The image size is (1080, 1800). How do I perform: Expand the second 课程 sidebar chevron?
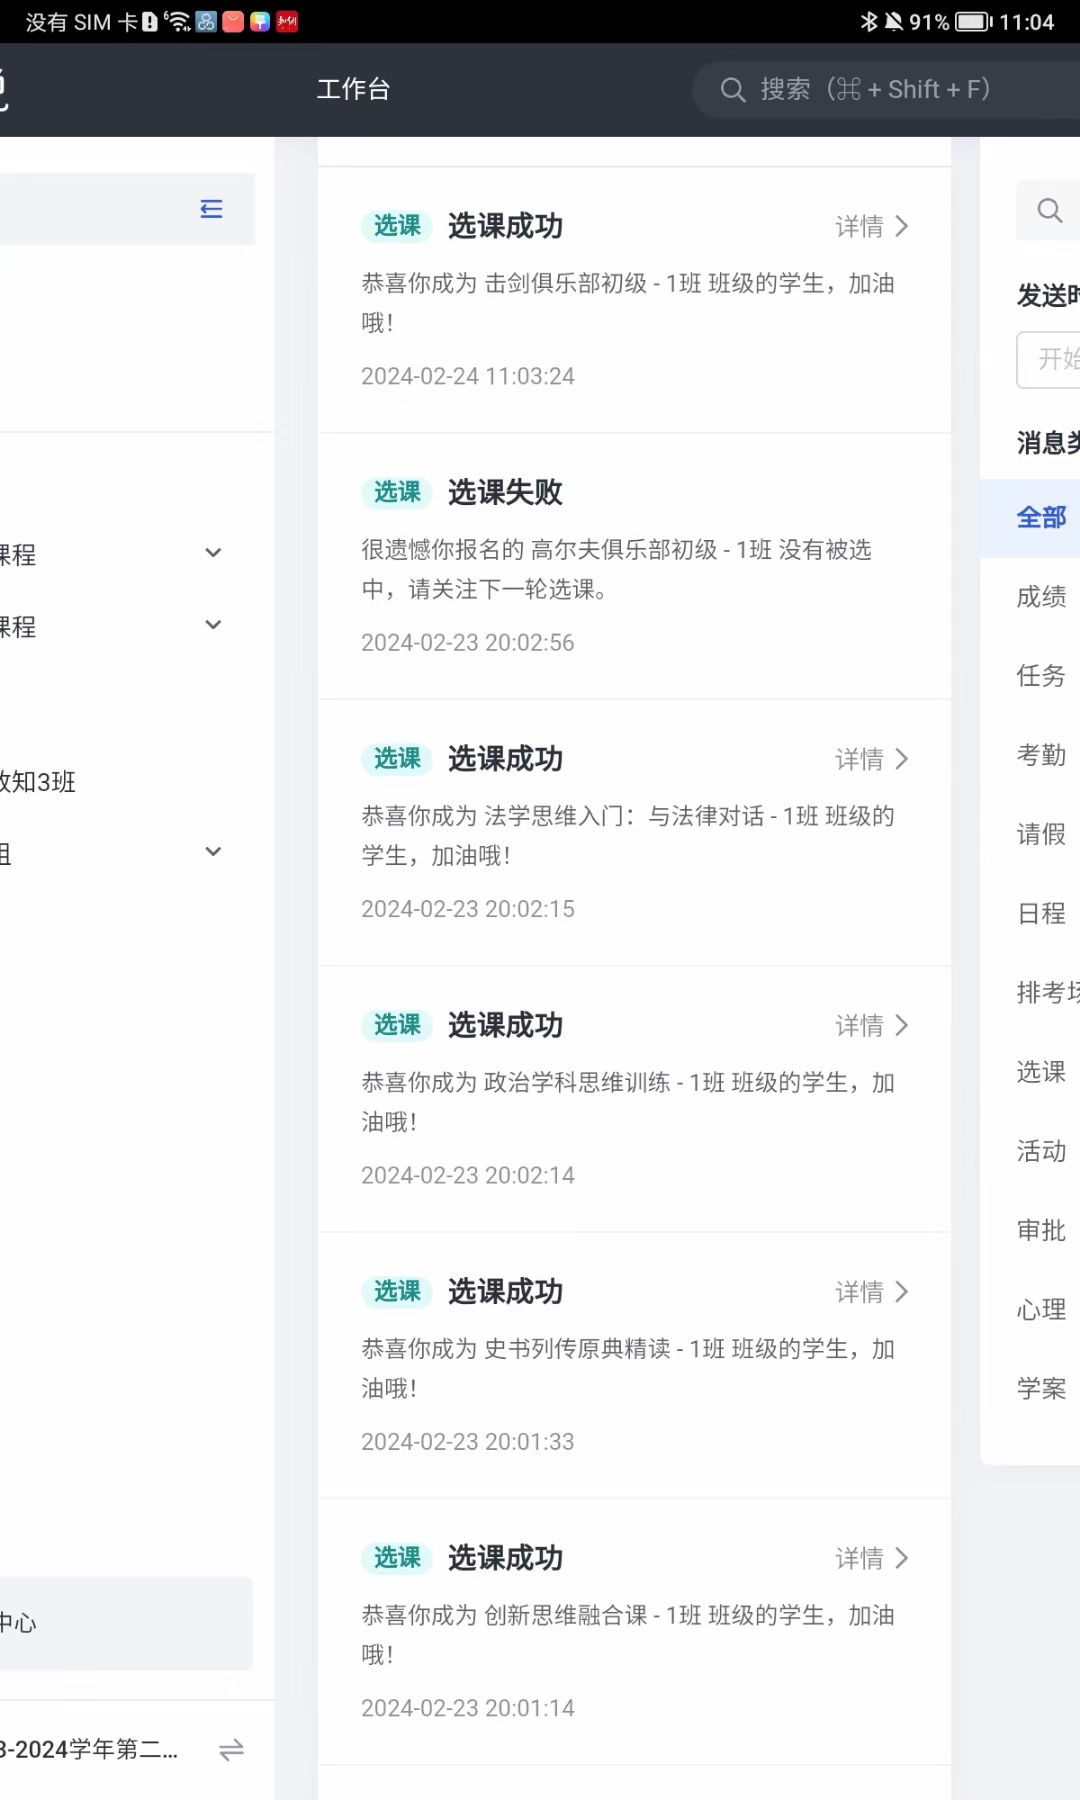[213, 625]
